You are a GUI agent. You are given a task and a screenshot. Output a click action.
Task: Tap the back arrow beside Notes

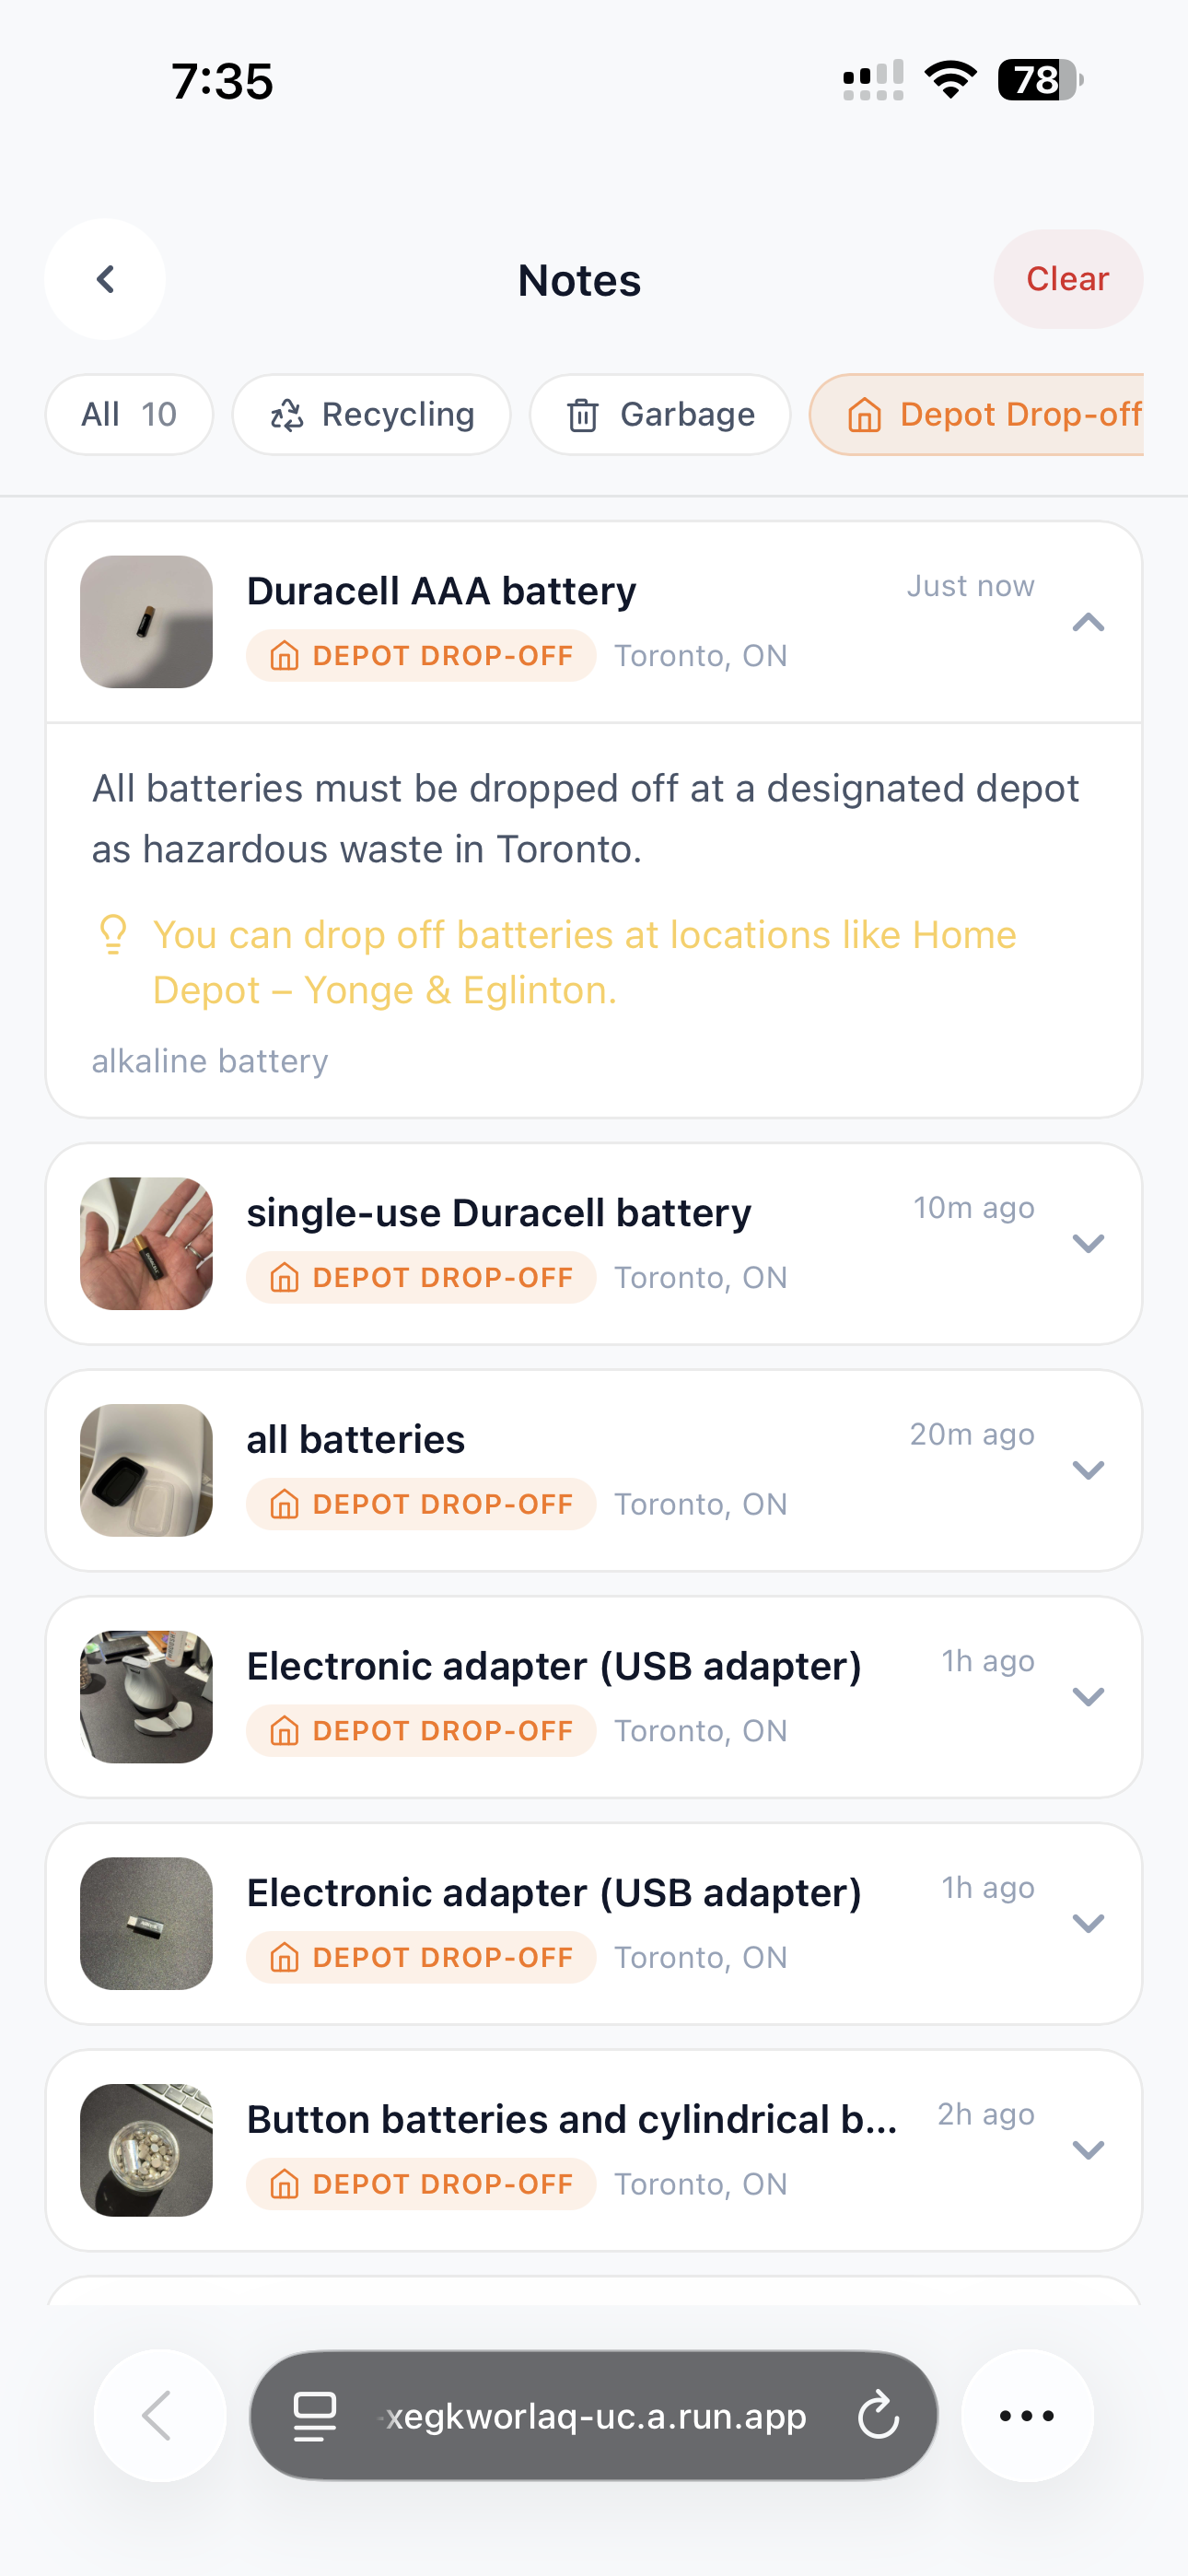(x=105, y=279)
